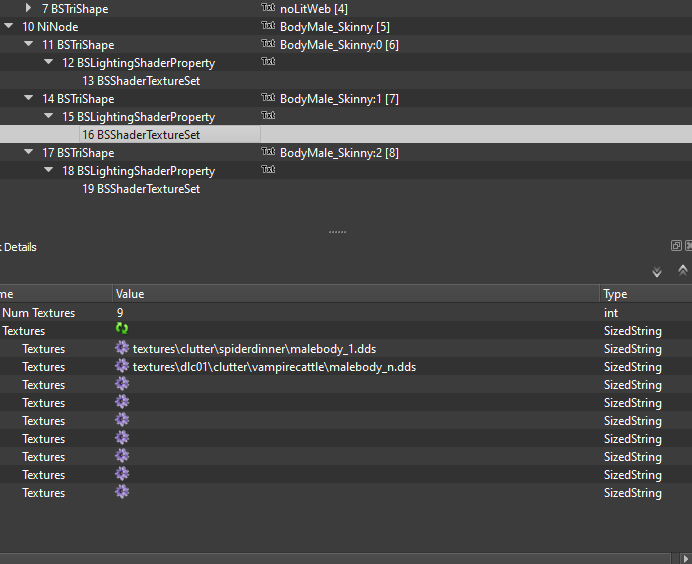The image size is (692, 564).
Task: Click the int type cell
Action: coord(611,313)
